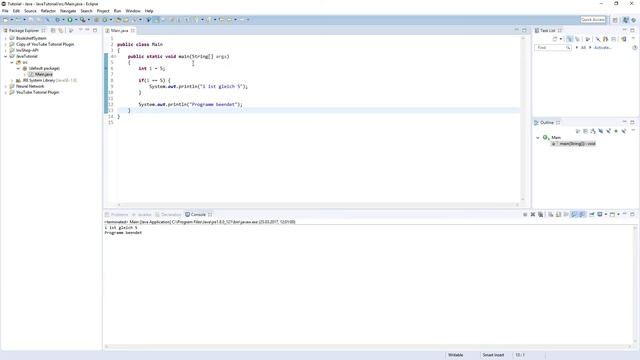Open the File menu
Screen dimensions: 640x360
(x=5, y=11)
